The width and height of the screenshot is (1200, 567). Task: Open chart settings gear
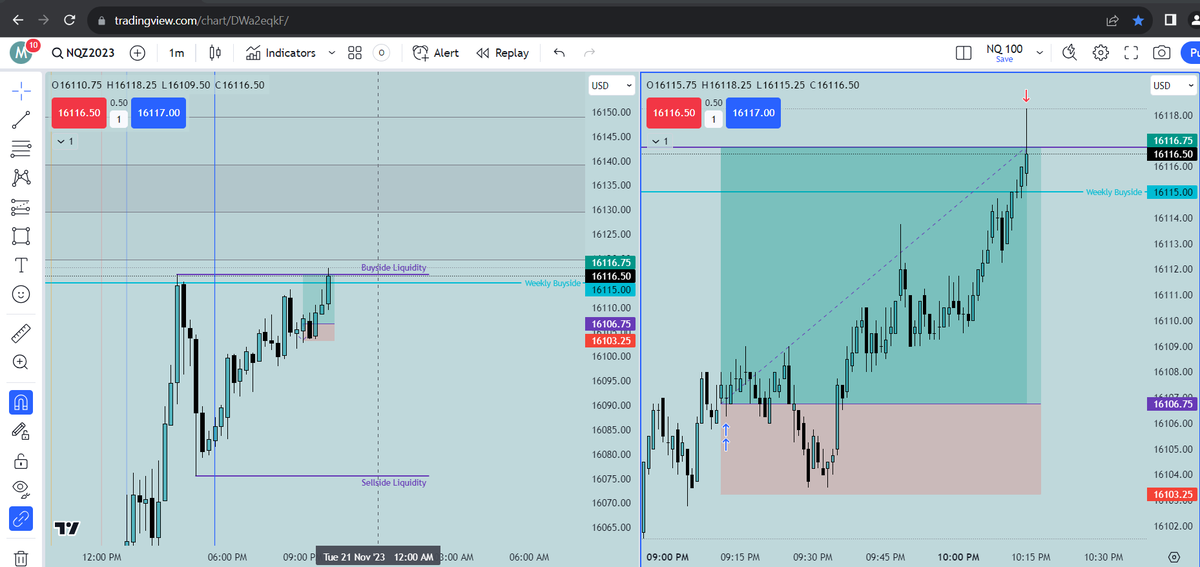point(1100,53)
